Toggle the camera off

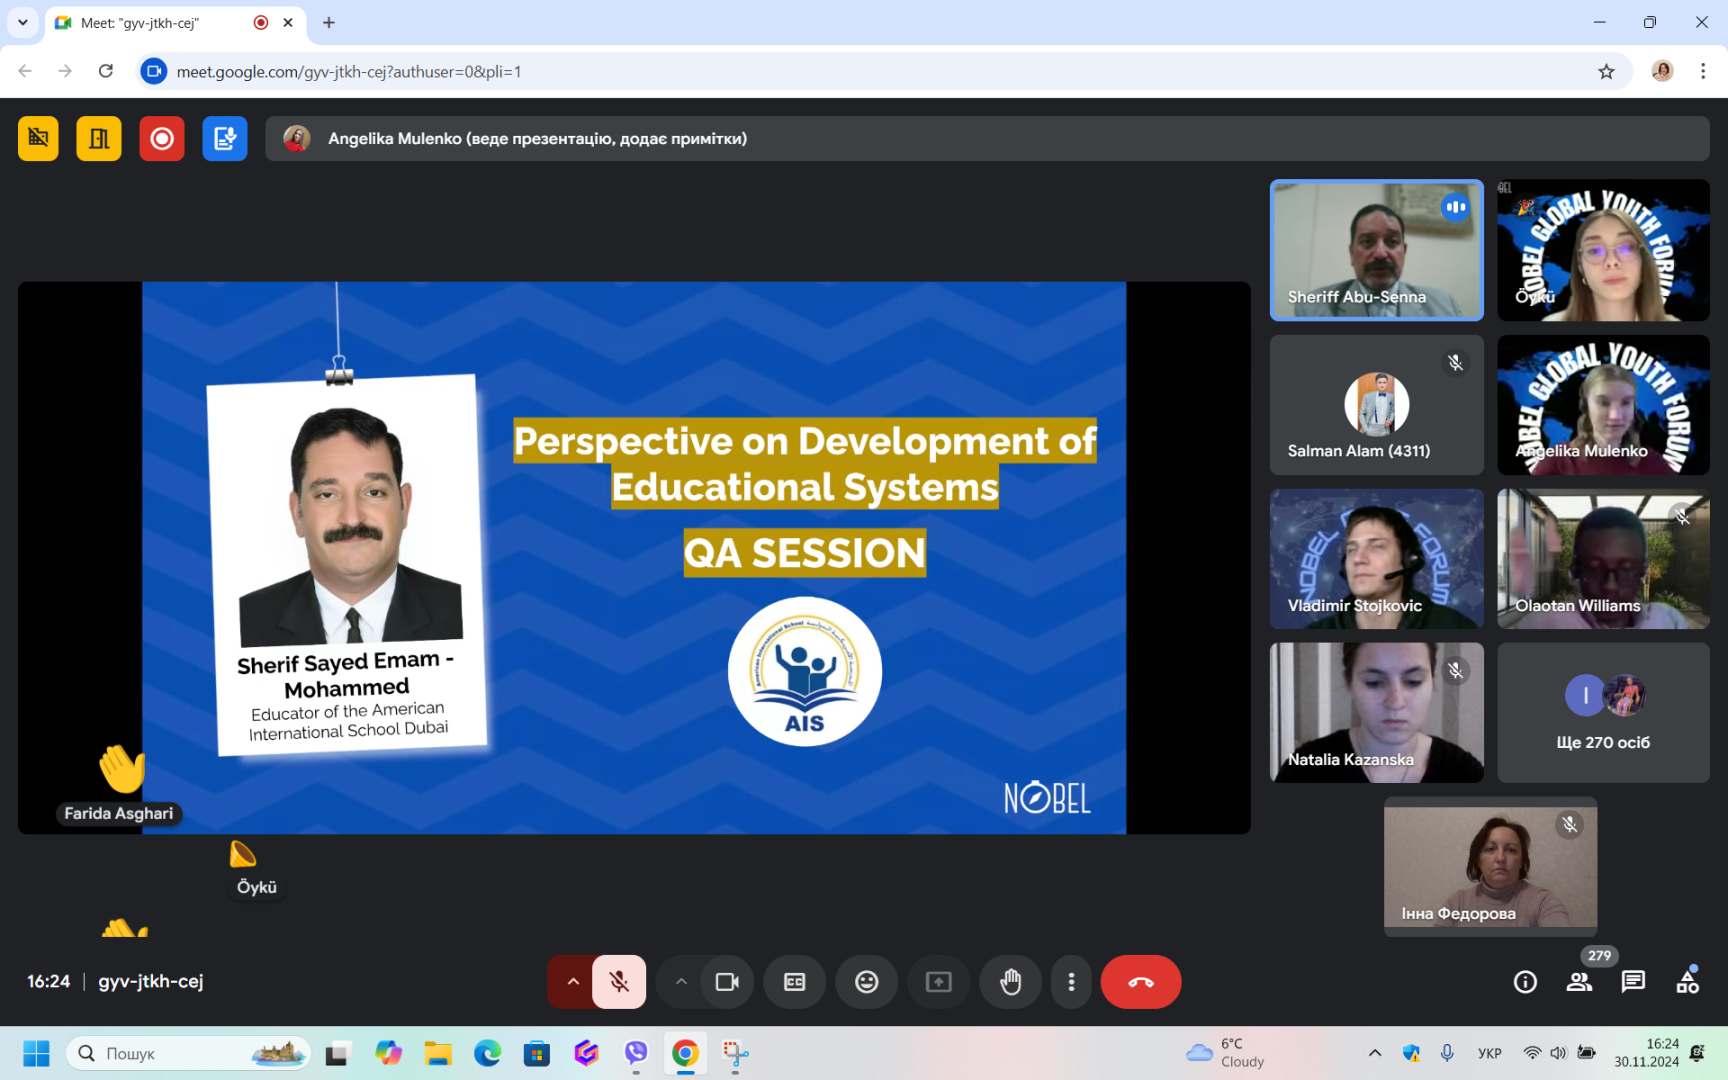coord(727,982)
